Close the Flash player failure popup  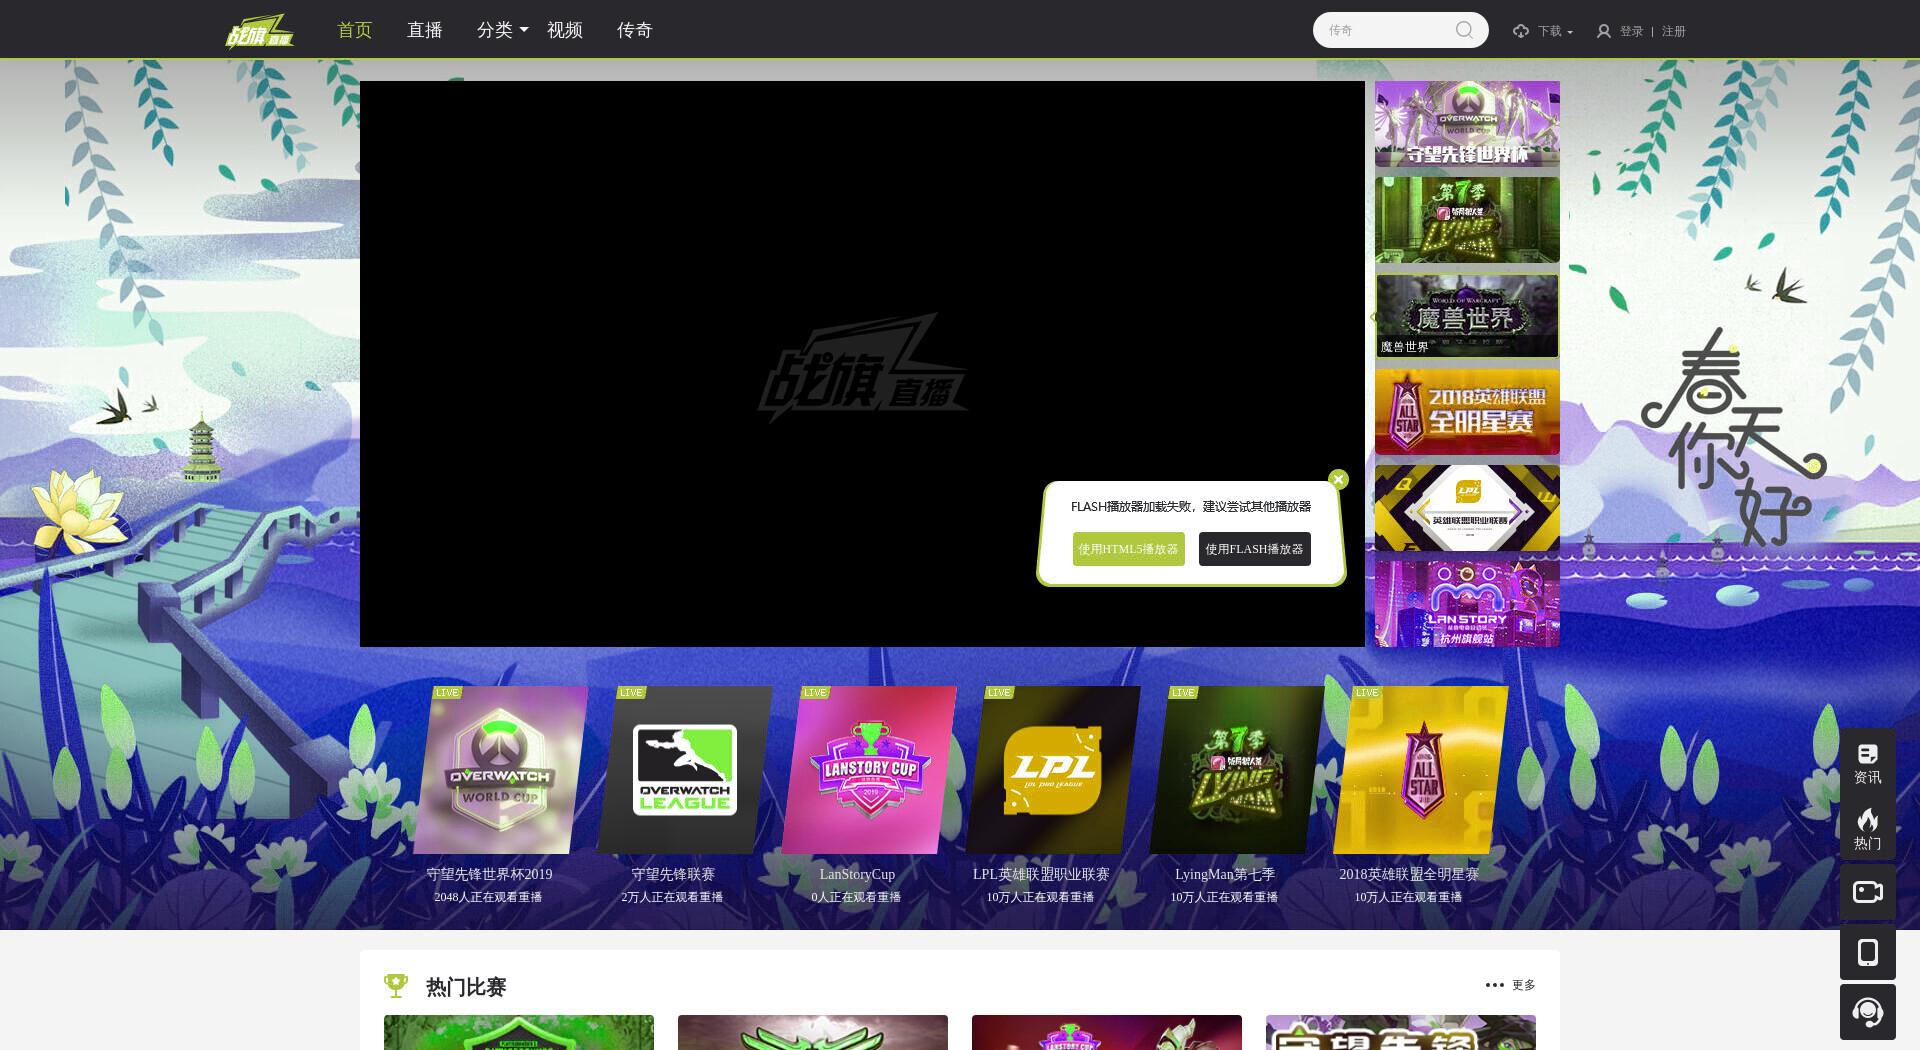tap(1338, 479)
